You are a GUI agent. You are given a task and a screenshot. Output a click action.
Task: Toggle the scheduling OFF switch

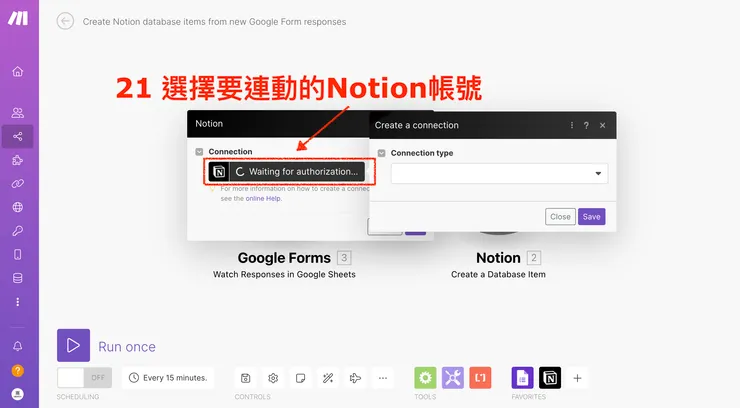[84, 377]
